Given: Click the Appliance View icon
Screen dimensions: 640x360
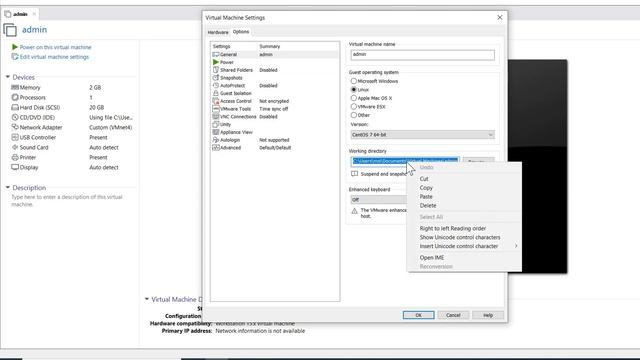Looking at the screenshot, I should click(216, 132).
